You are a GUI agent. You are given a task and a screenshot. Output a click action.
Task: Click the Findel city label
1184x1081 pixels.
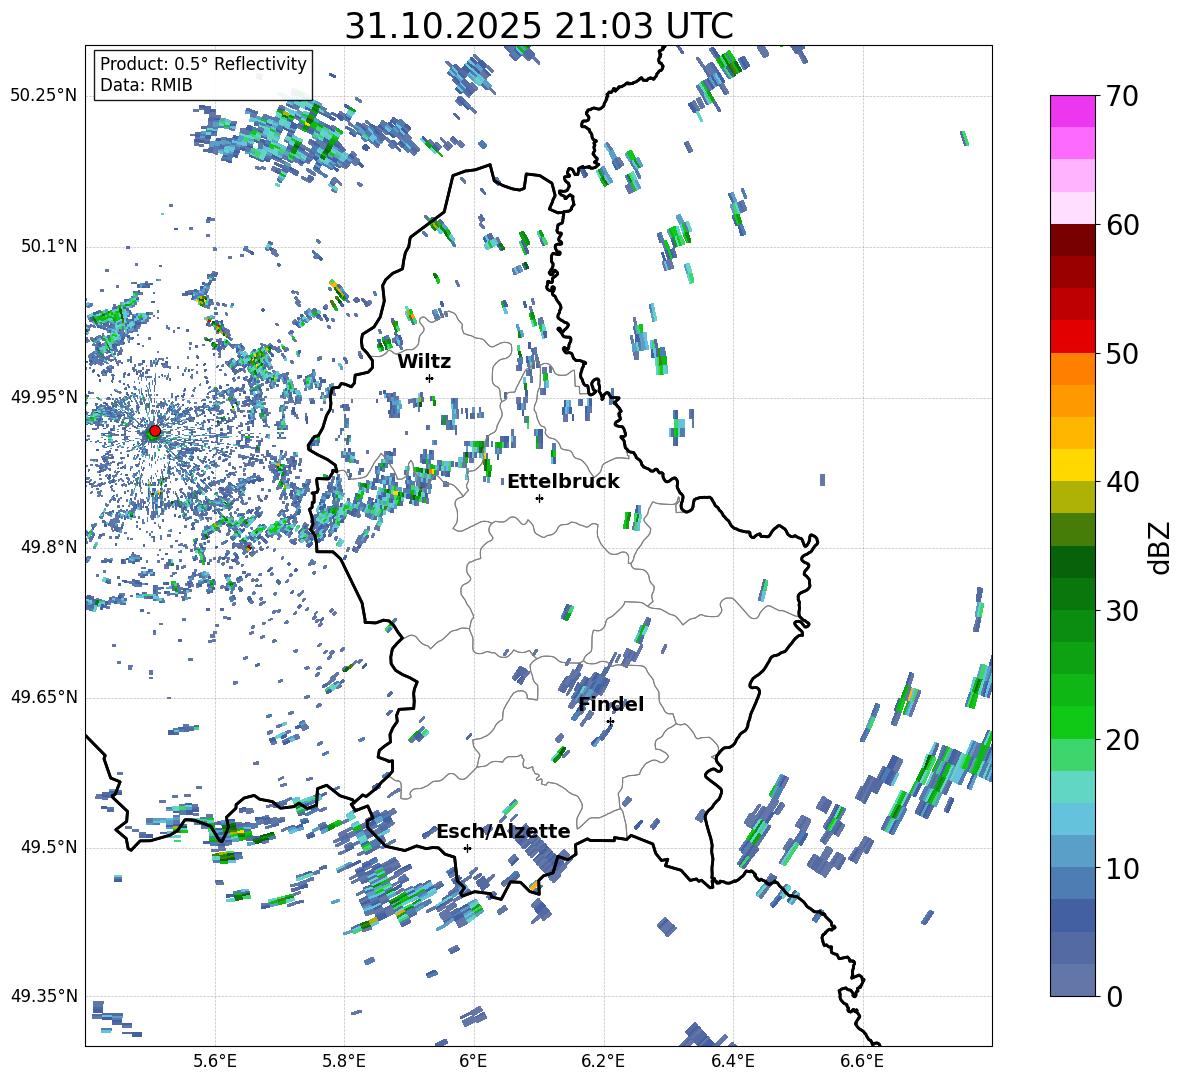(611, 704)
